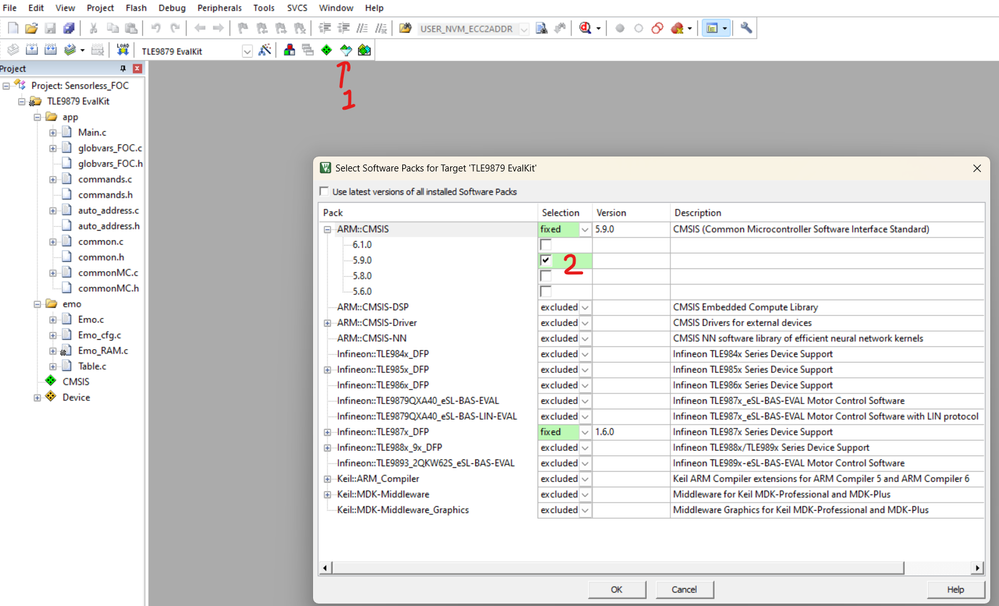Viewport: 999px width, 606px height.
Task: Insert a breakpoint using the red circle icon
Action: click(x=620, y=27)
